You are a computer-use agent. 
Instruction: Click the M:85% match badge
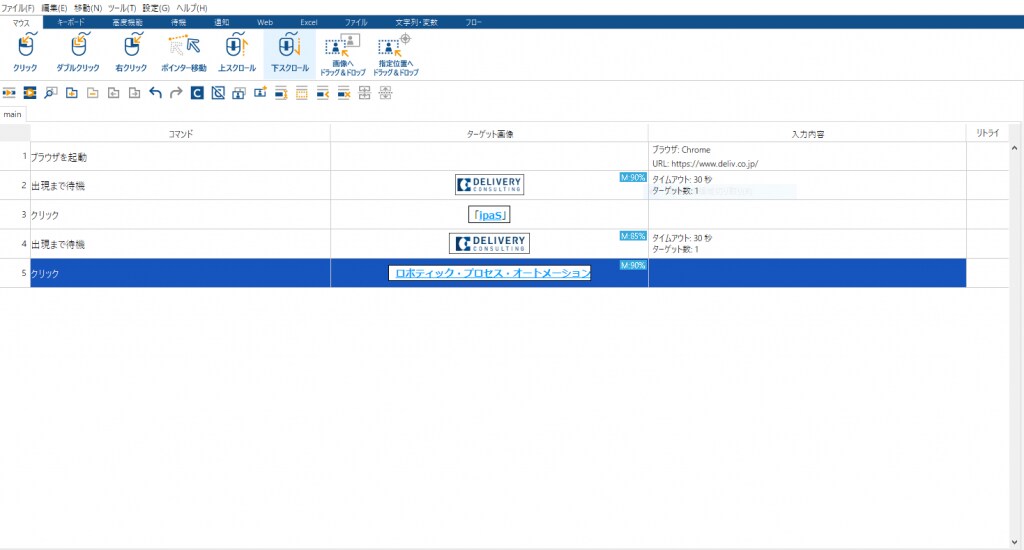[x=633, y=236]
